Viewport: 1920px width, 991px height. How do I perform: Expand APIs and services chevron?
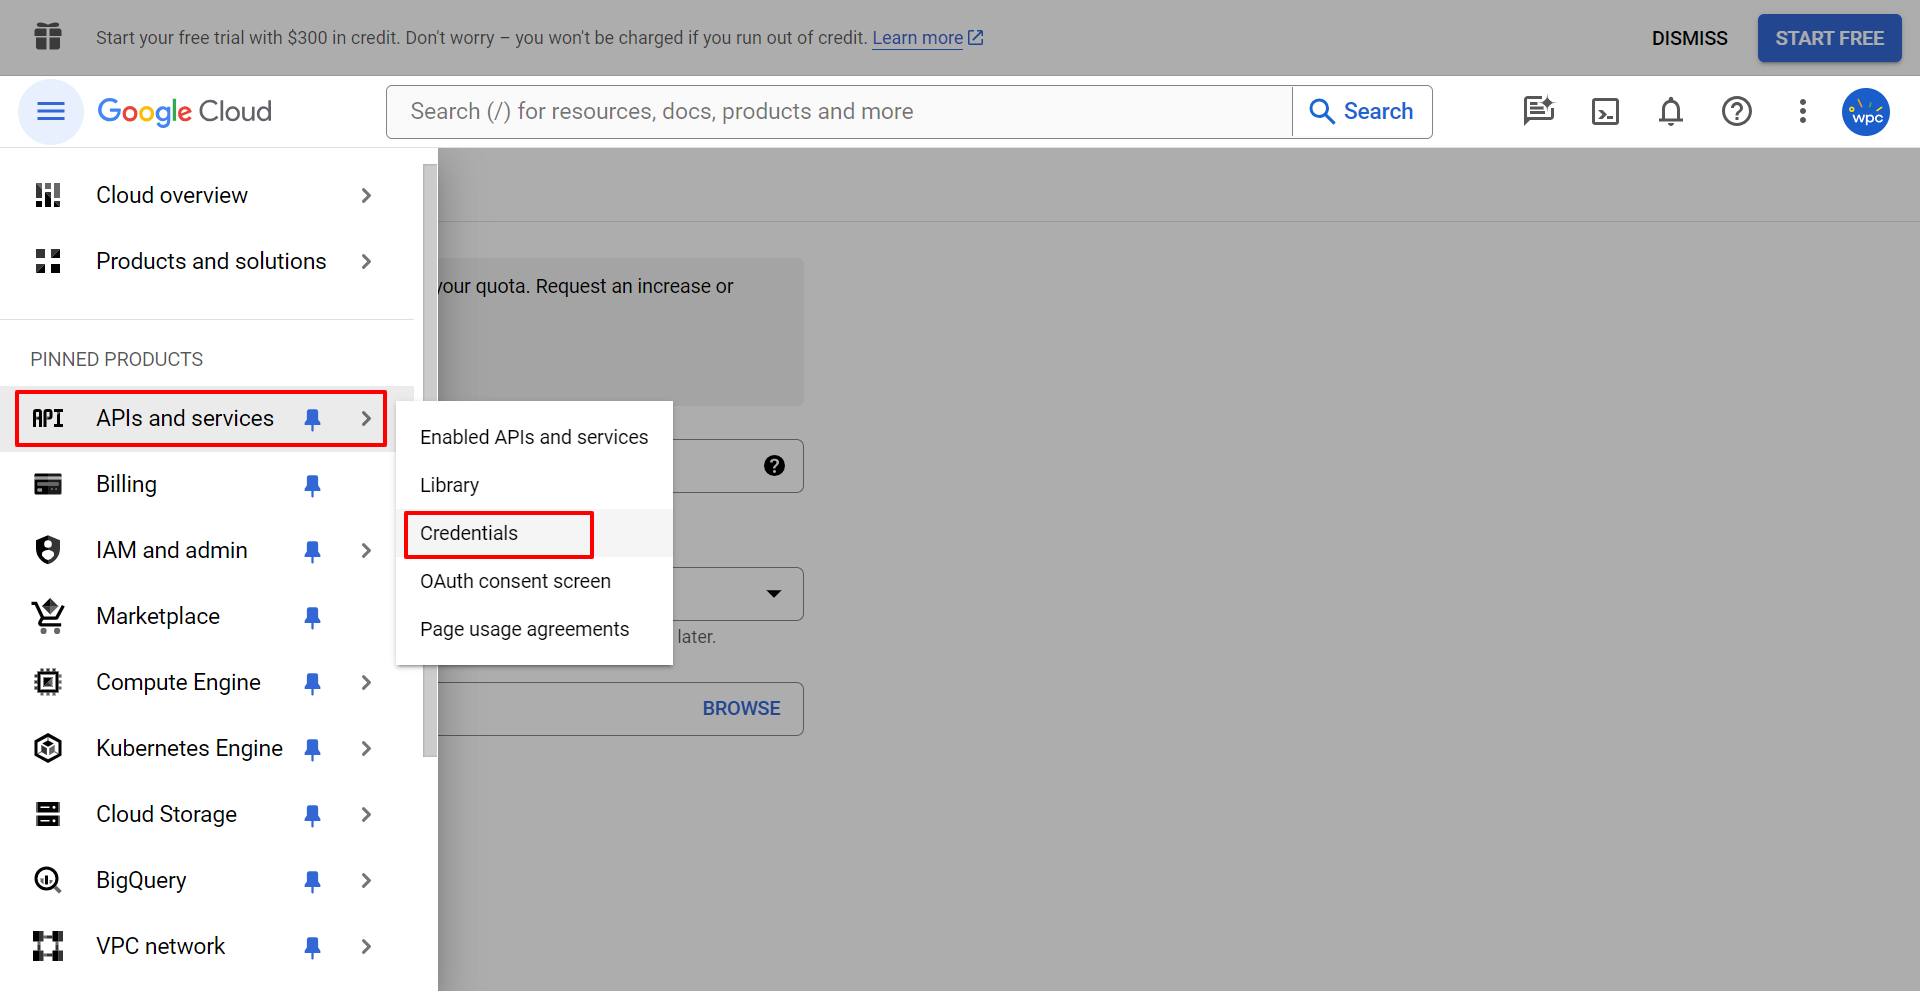366,418
